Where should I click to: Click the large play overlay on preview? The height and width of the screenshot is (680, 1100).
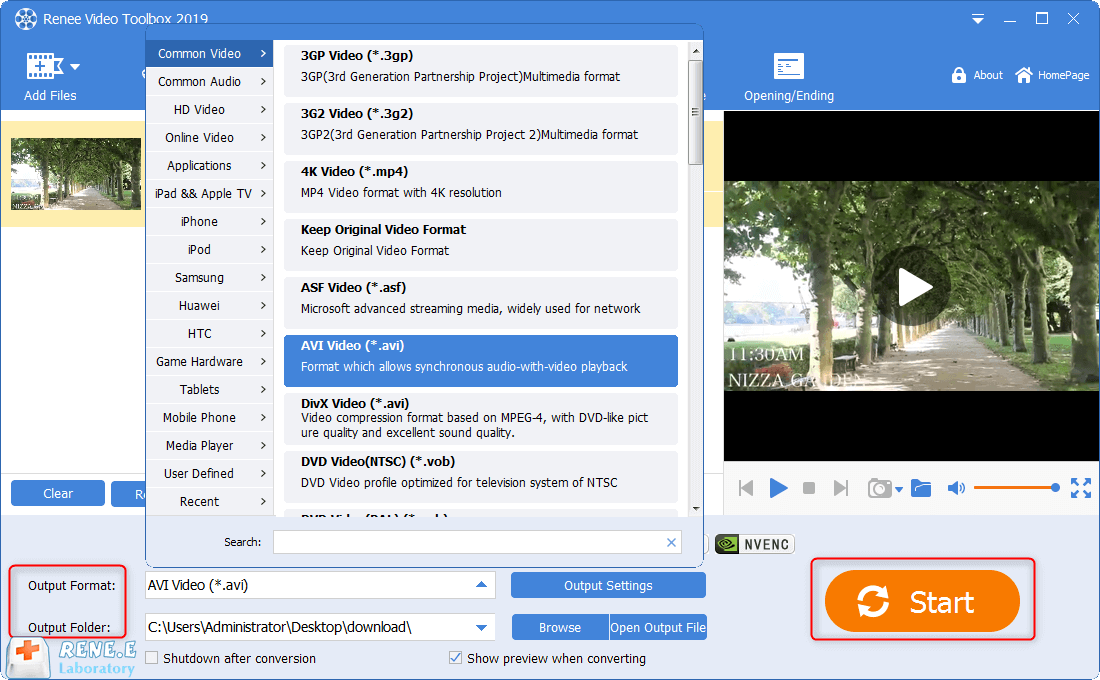(x=911, y=287)
